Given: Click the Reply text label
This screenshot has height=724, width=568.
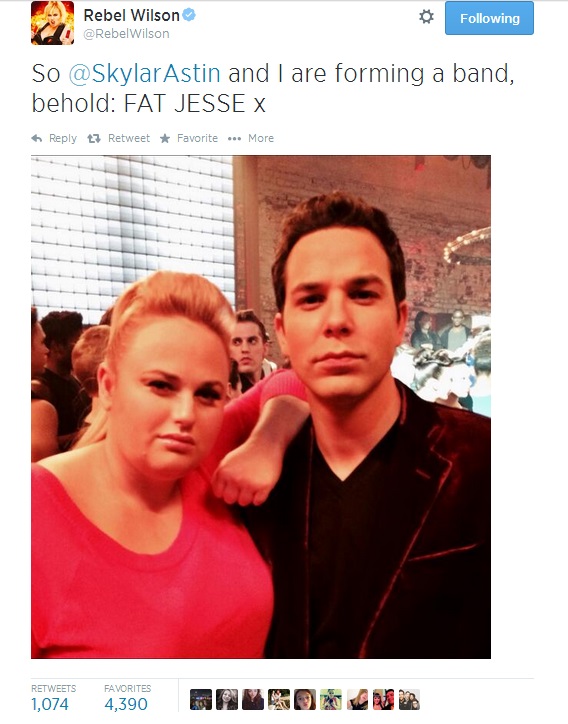Looking at the screenshot, I should point(63,139).
